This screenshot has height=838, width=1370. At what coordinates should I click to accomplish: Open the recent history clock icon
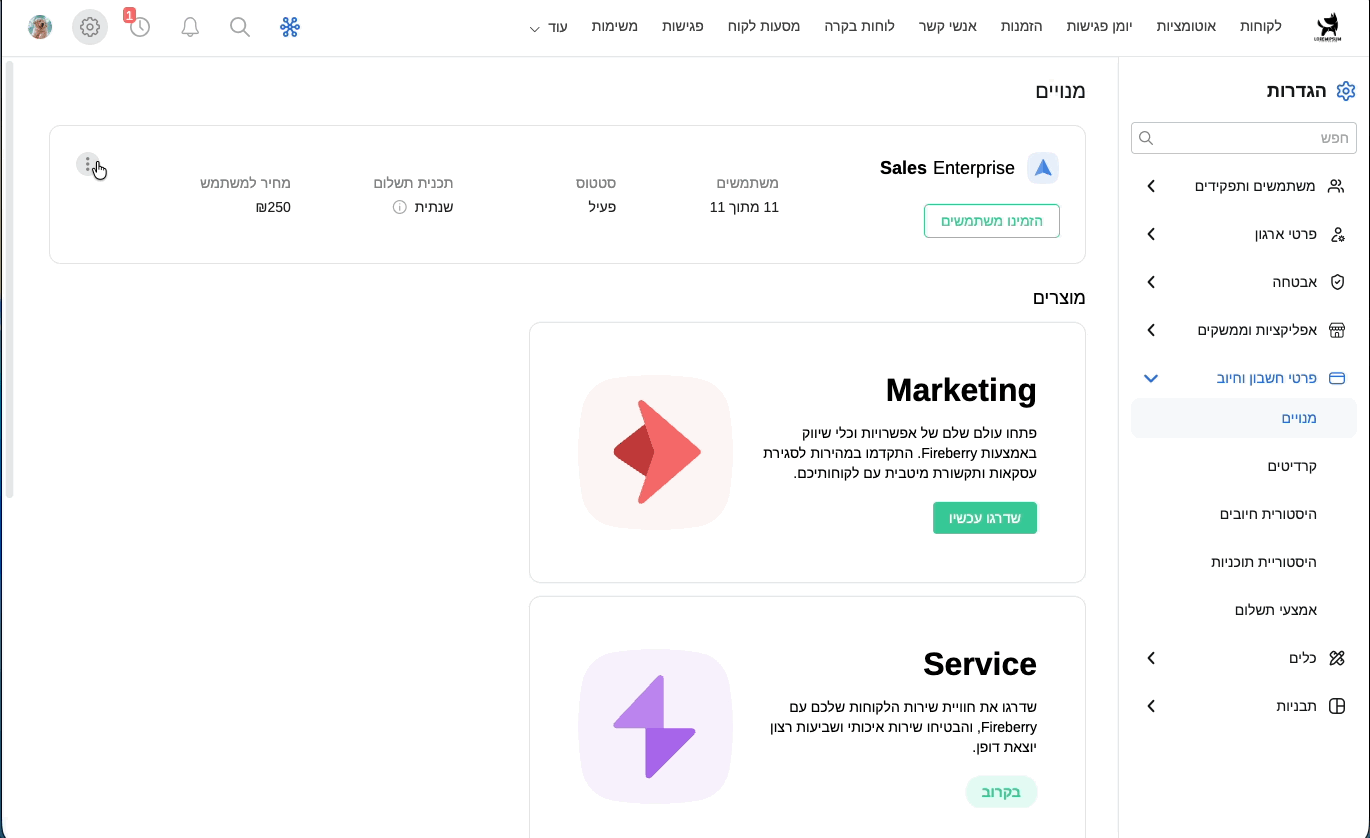pos(140,27)
